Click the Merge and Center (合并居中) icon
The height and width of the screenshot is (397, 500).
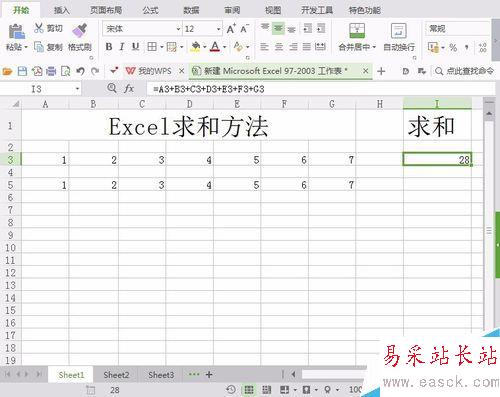pos(357,30)
